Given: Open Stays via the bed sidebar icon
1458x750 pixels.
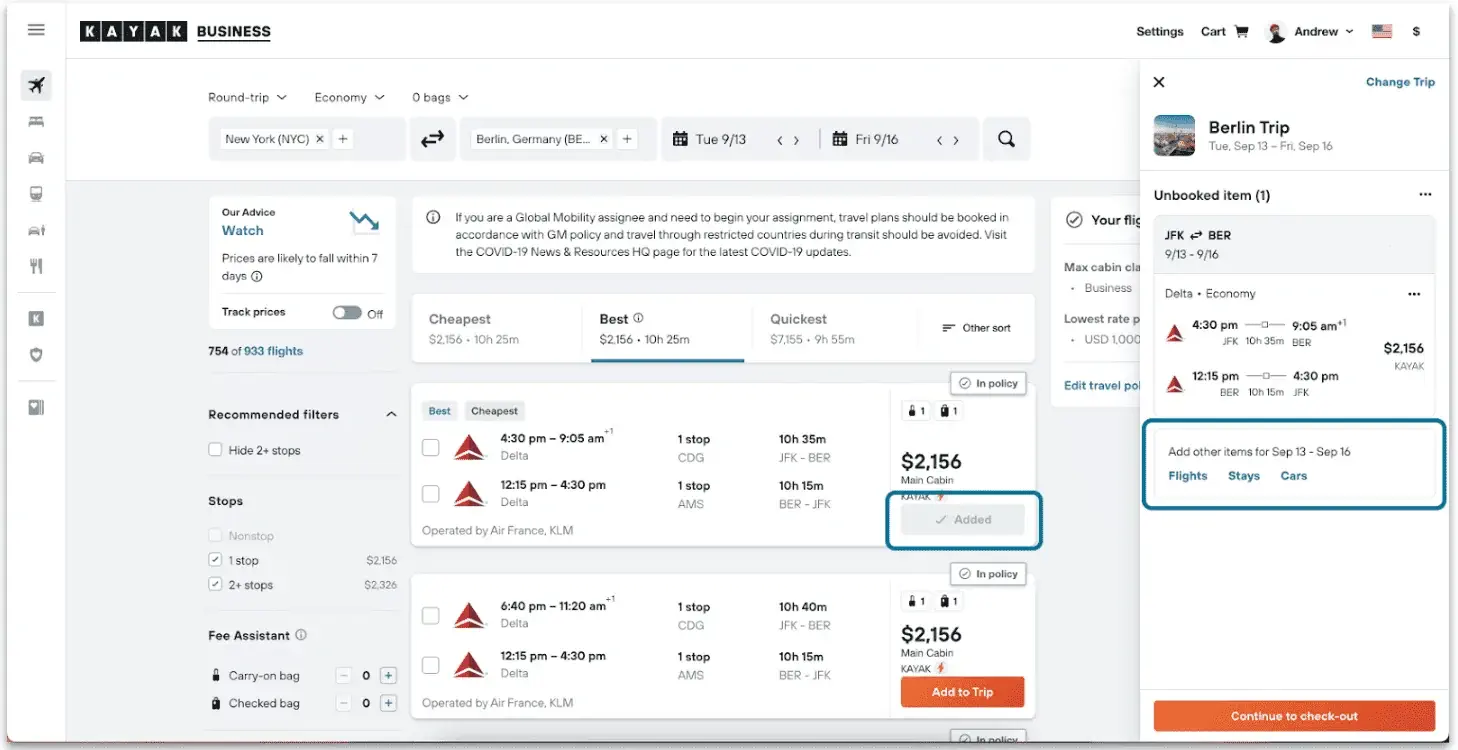Looking at the screenshot, I should (x=36, y=122).
